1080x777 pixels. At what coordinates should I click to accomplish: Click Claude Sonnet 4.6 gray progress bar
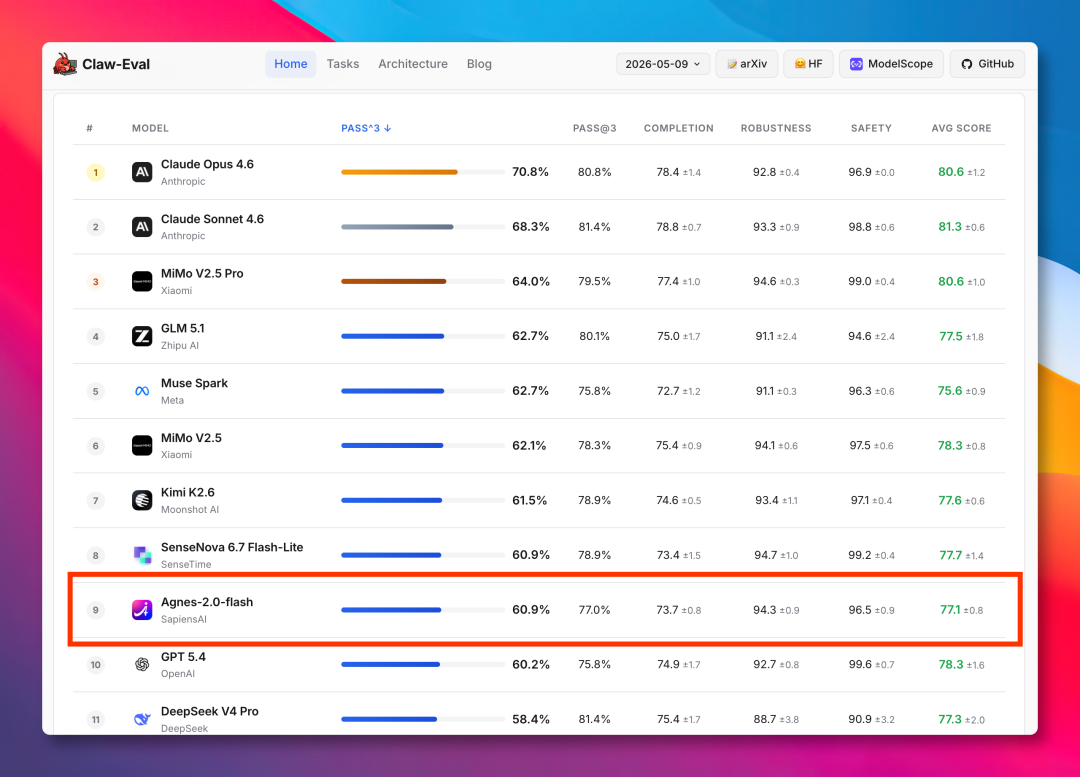397,227
